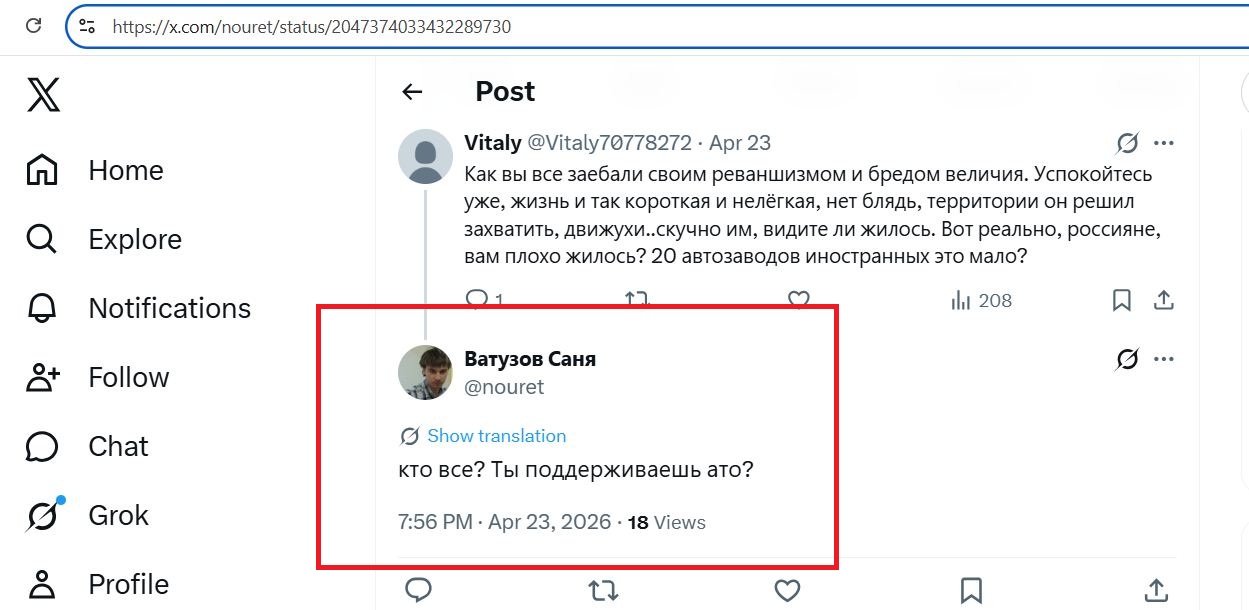Bookmark the main post by nouret

click(971, 590)
